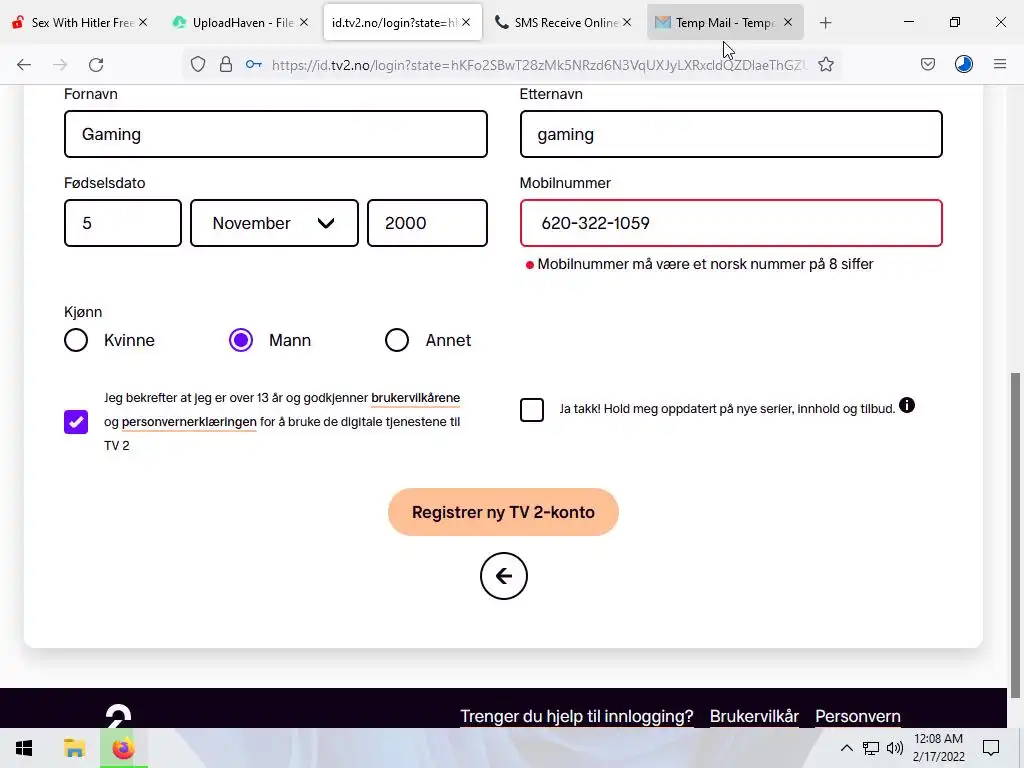The height and width of the screenshot is (768, 1024).
Task: Close the Temp Mail tab
Action: tap(788, 22)
